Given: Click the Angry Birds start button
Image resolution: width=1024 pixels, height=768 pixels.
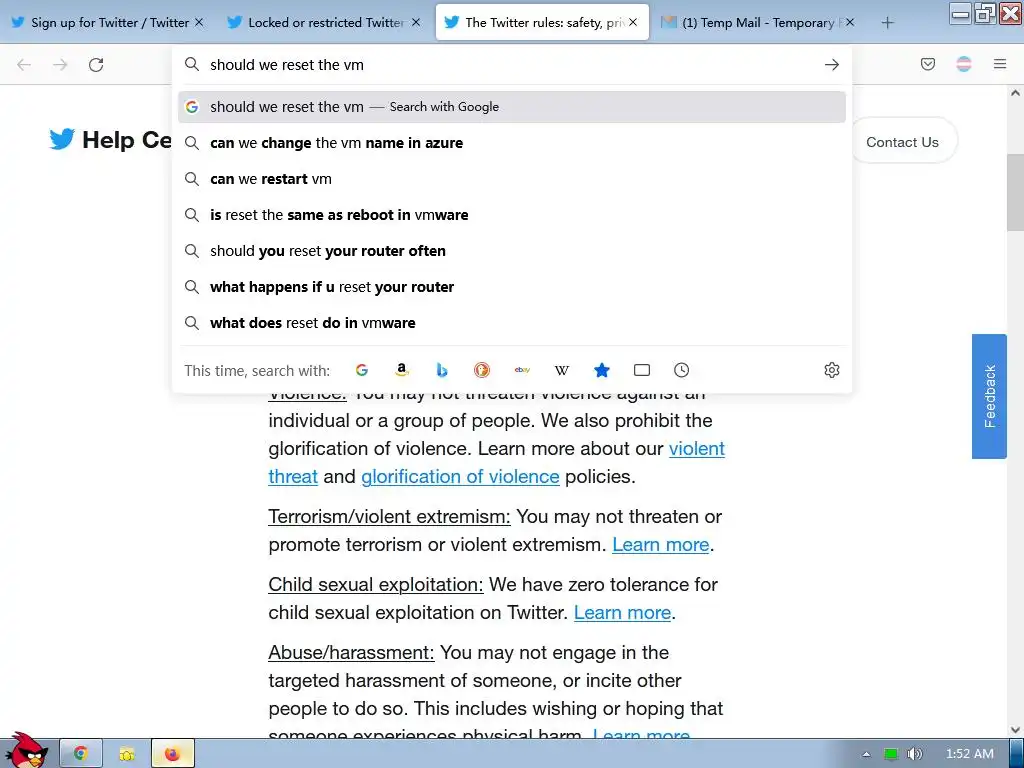Looking at the screenshot, I should 26,750.
